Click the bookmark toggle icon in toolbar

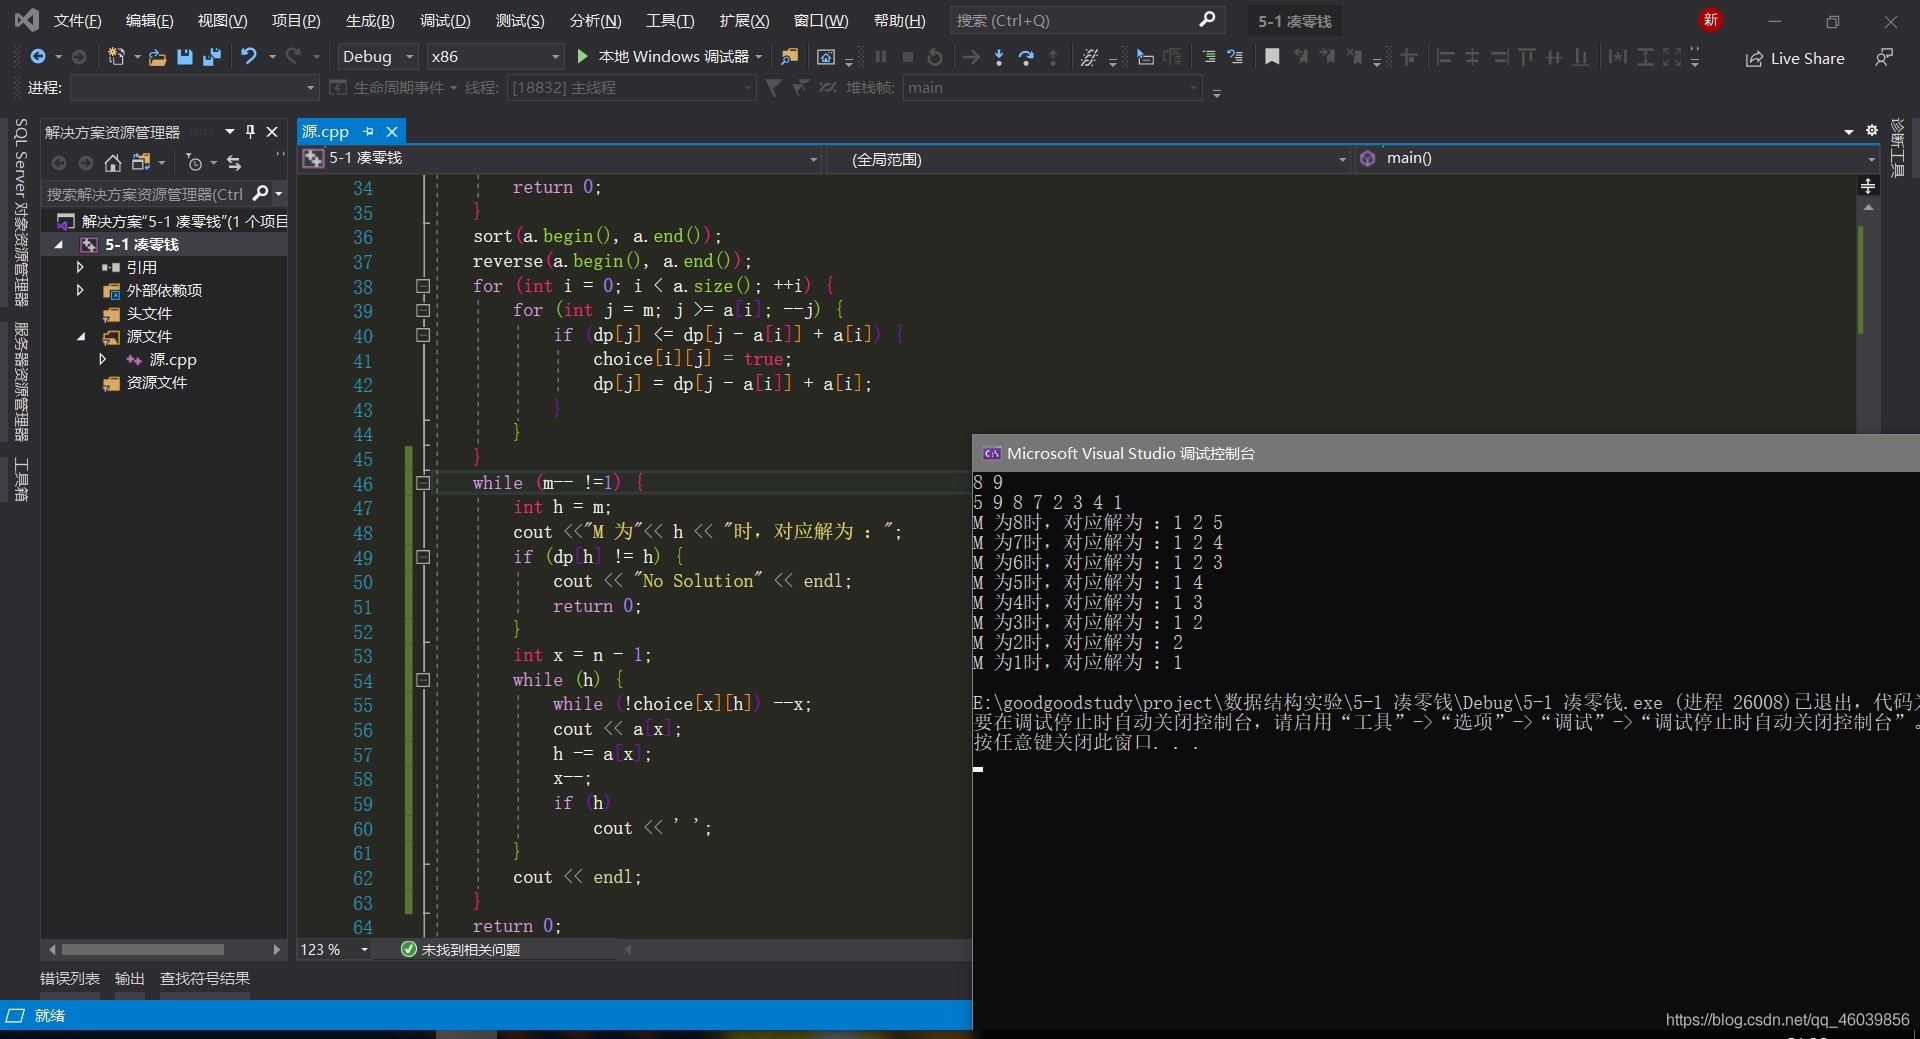coord(1272,57)
